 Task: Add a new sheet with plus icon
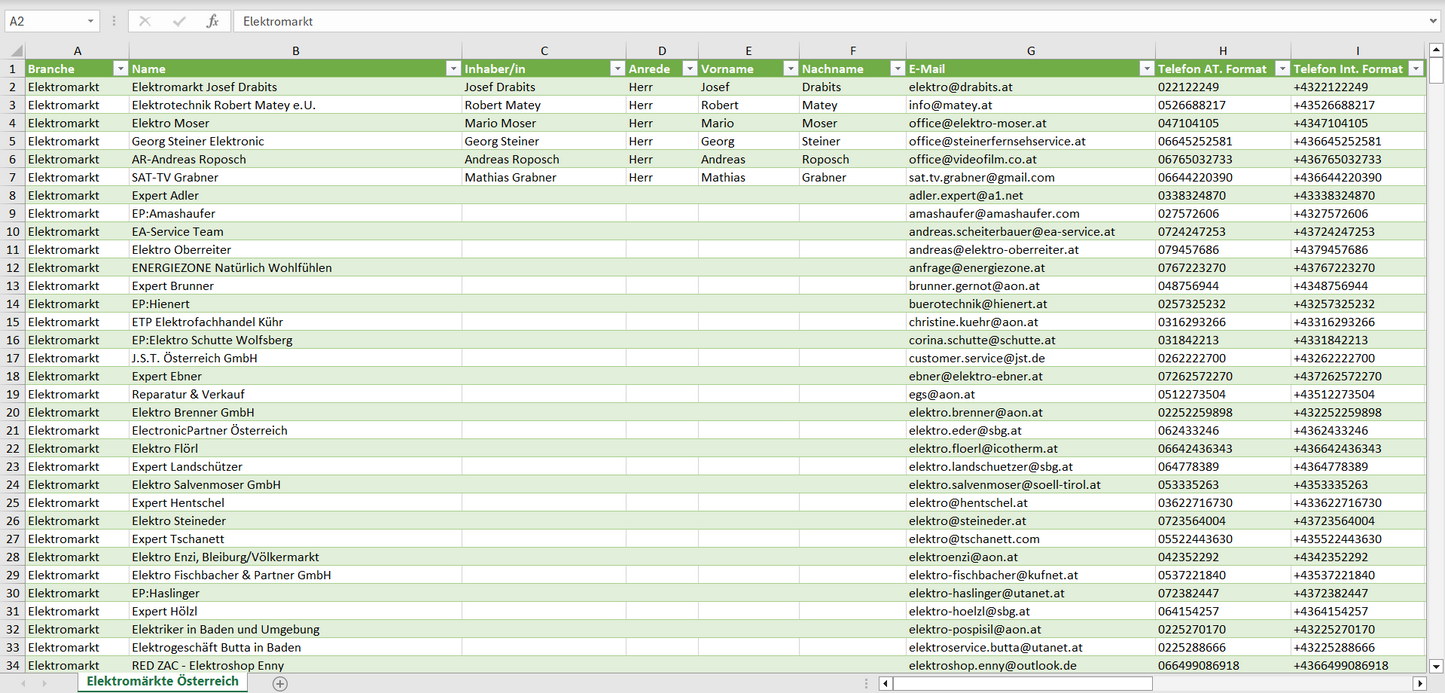(280, 683)
